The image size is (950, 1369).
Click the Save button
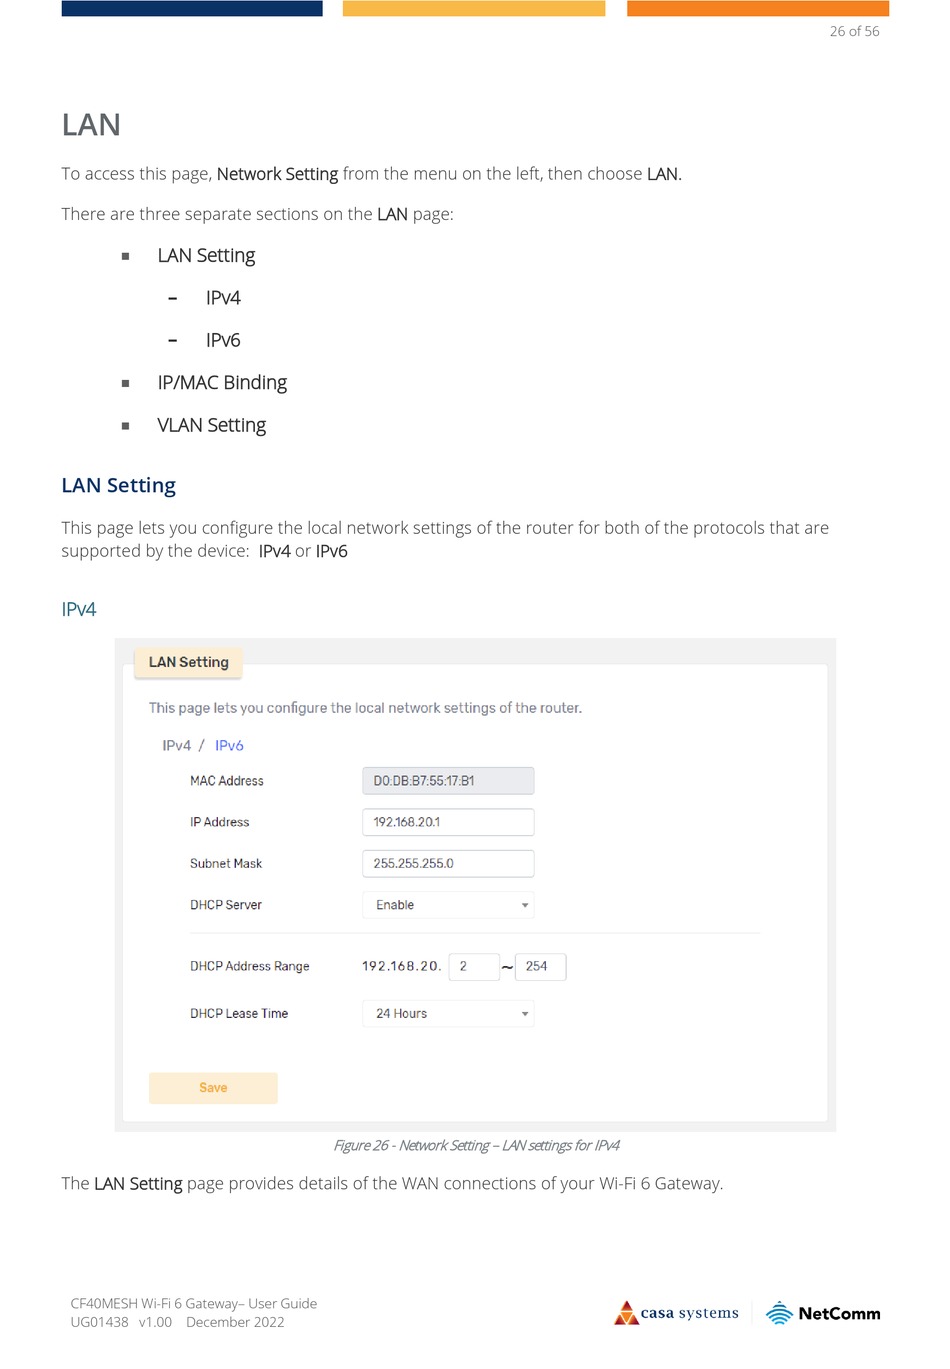(x=213, y=1088)
